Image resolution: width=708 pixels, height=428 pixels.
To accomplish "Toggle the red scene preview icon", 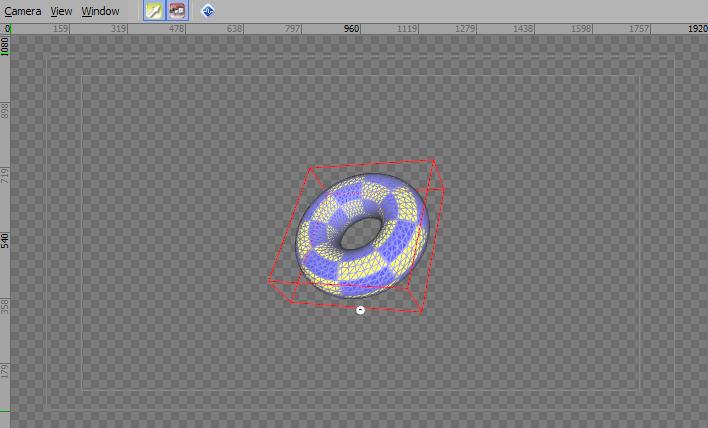I will (177, 11).
